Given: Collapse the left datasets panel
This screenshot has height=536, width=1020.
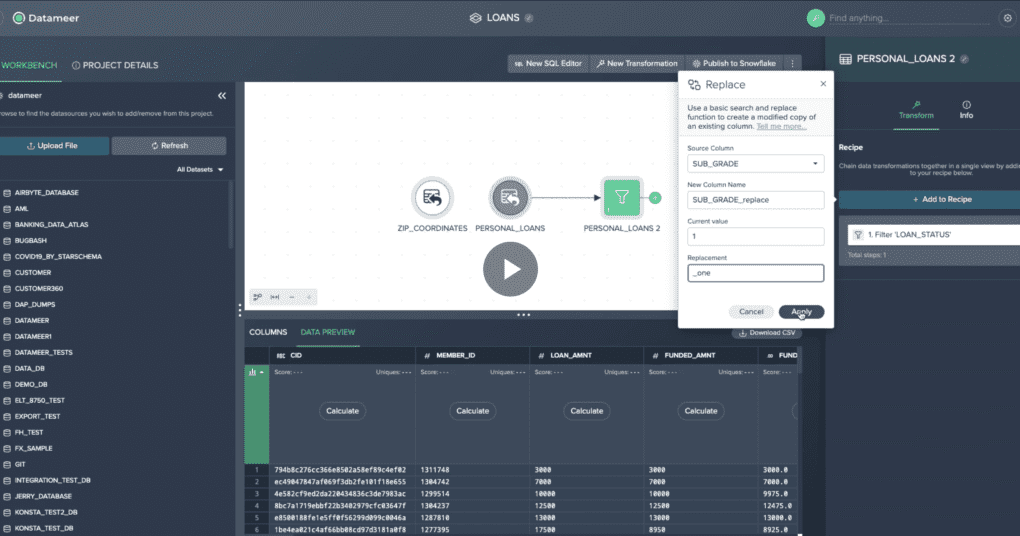Looking at the screenshot, I should 222,96.
